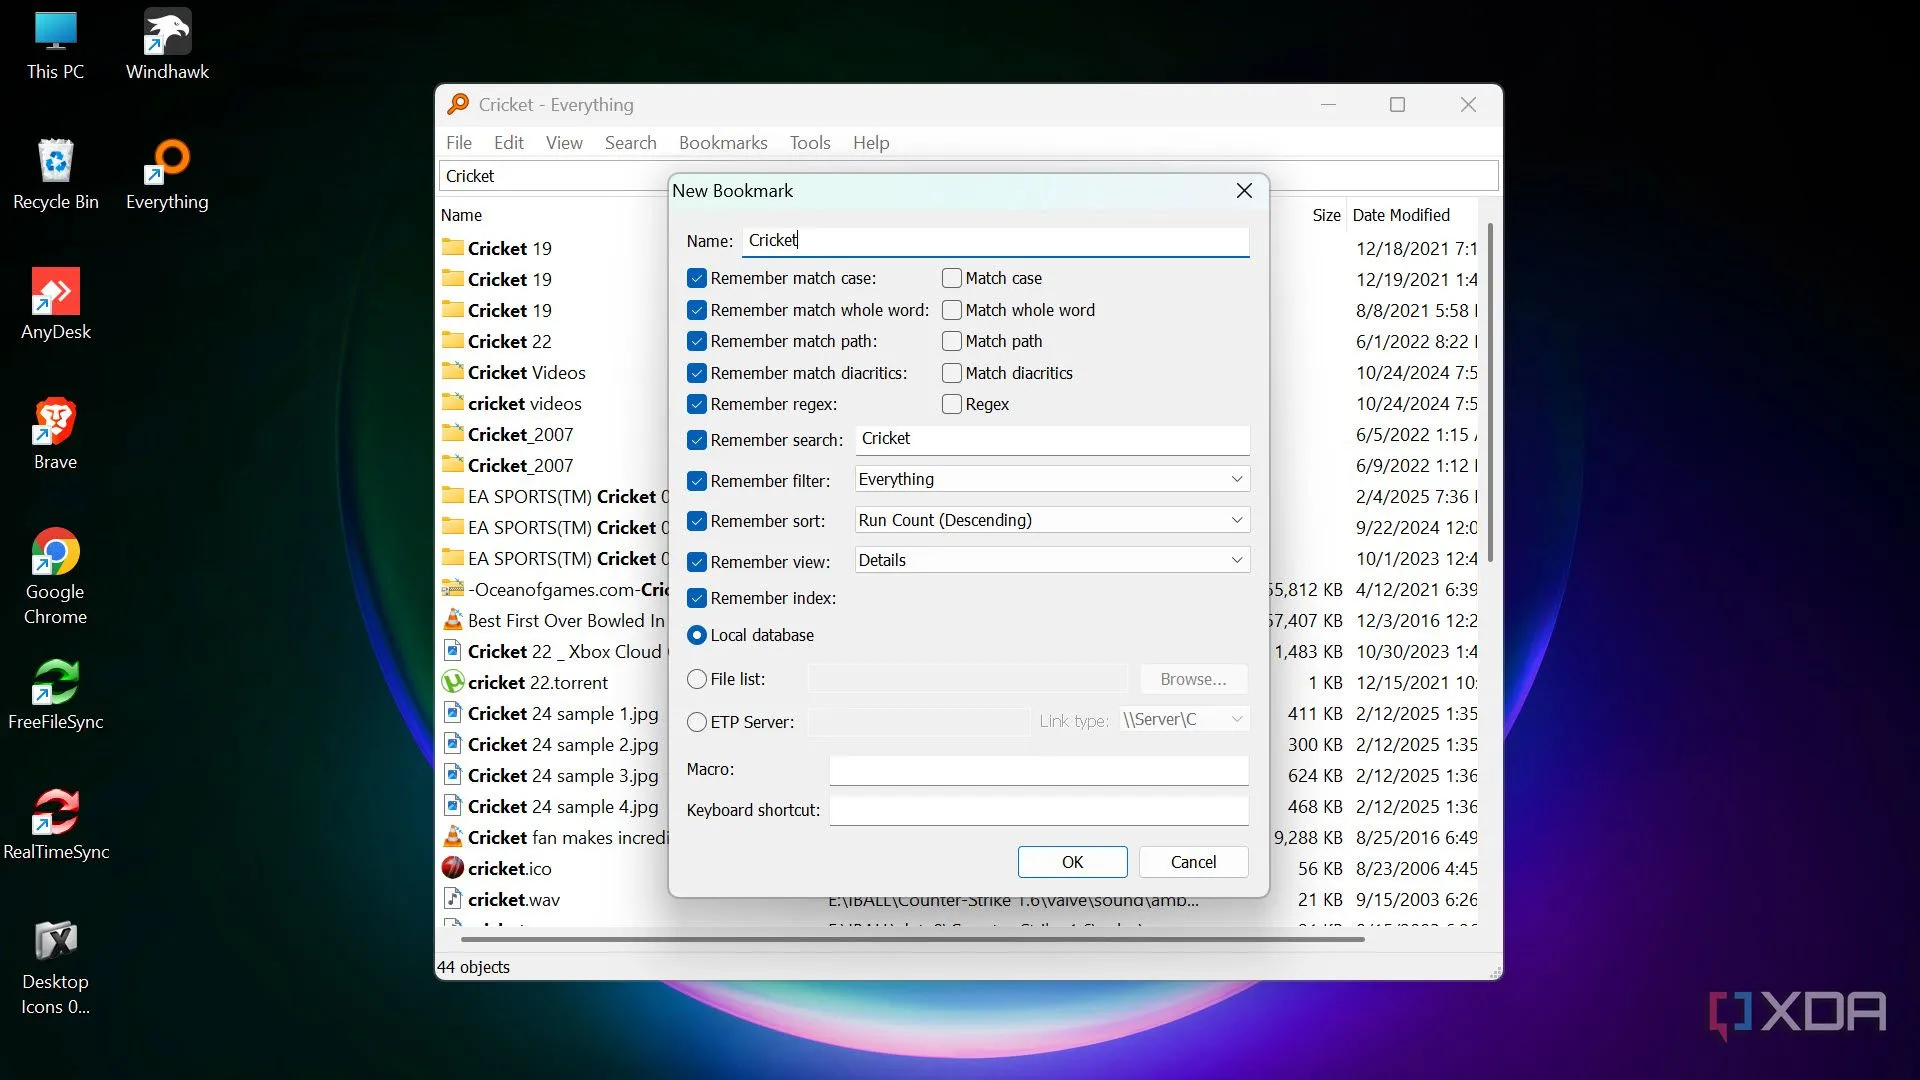
Task: Select the Cricket 22 folder icon
Action: [453, 340]
